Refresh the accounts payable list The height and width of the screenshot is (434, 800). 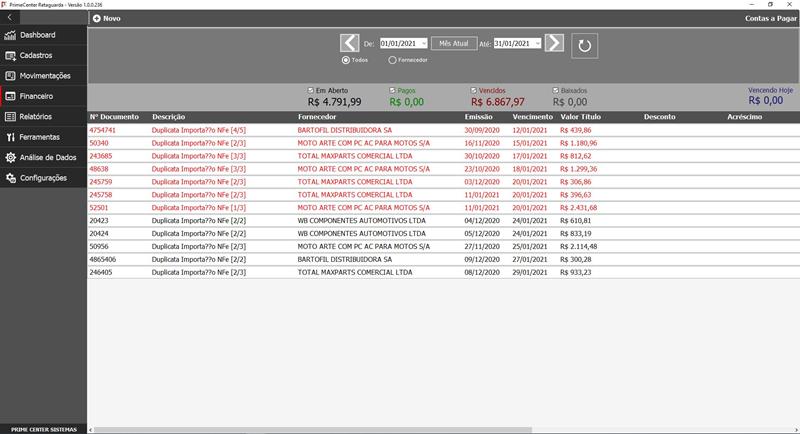pos(585,46)
